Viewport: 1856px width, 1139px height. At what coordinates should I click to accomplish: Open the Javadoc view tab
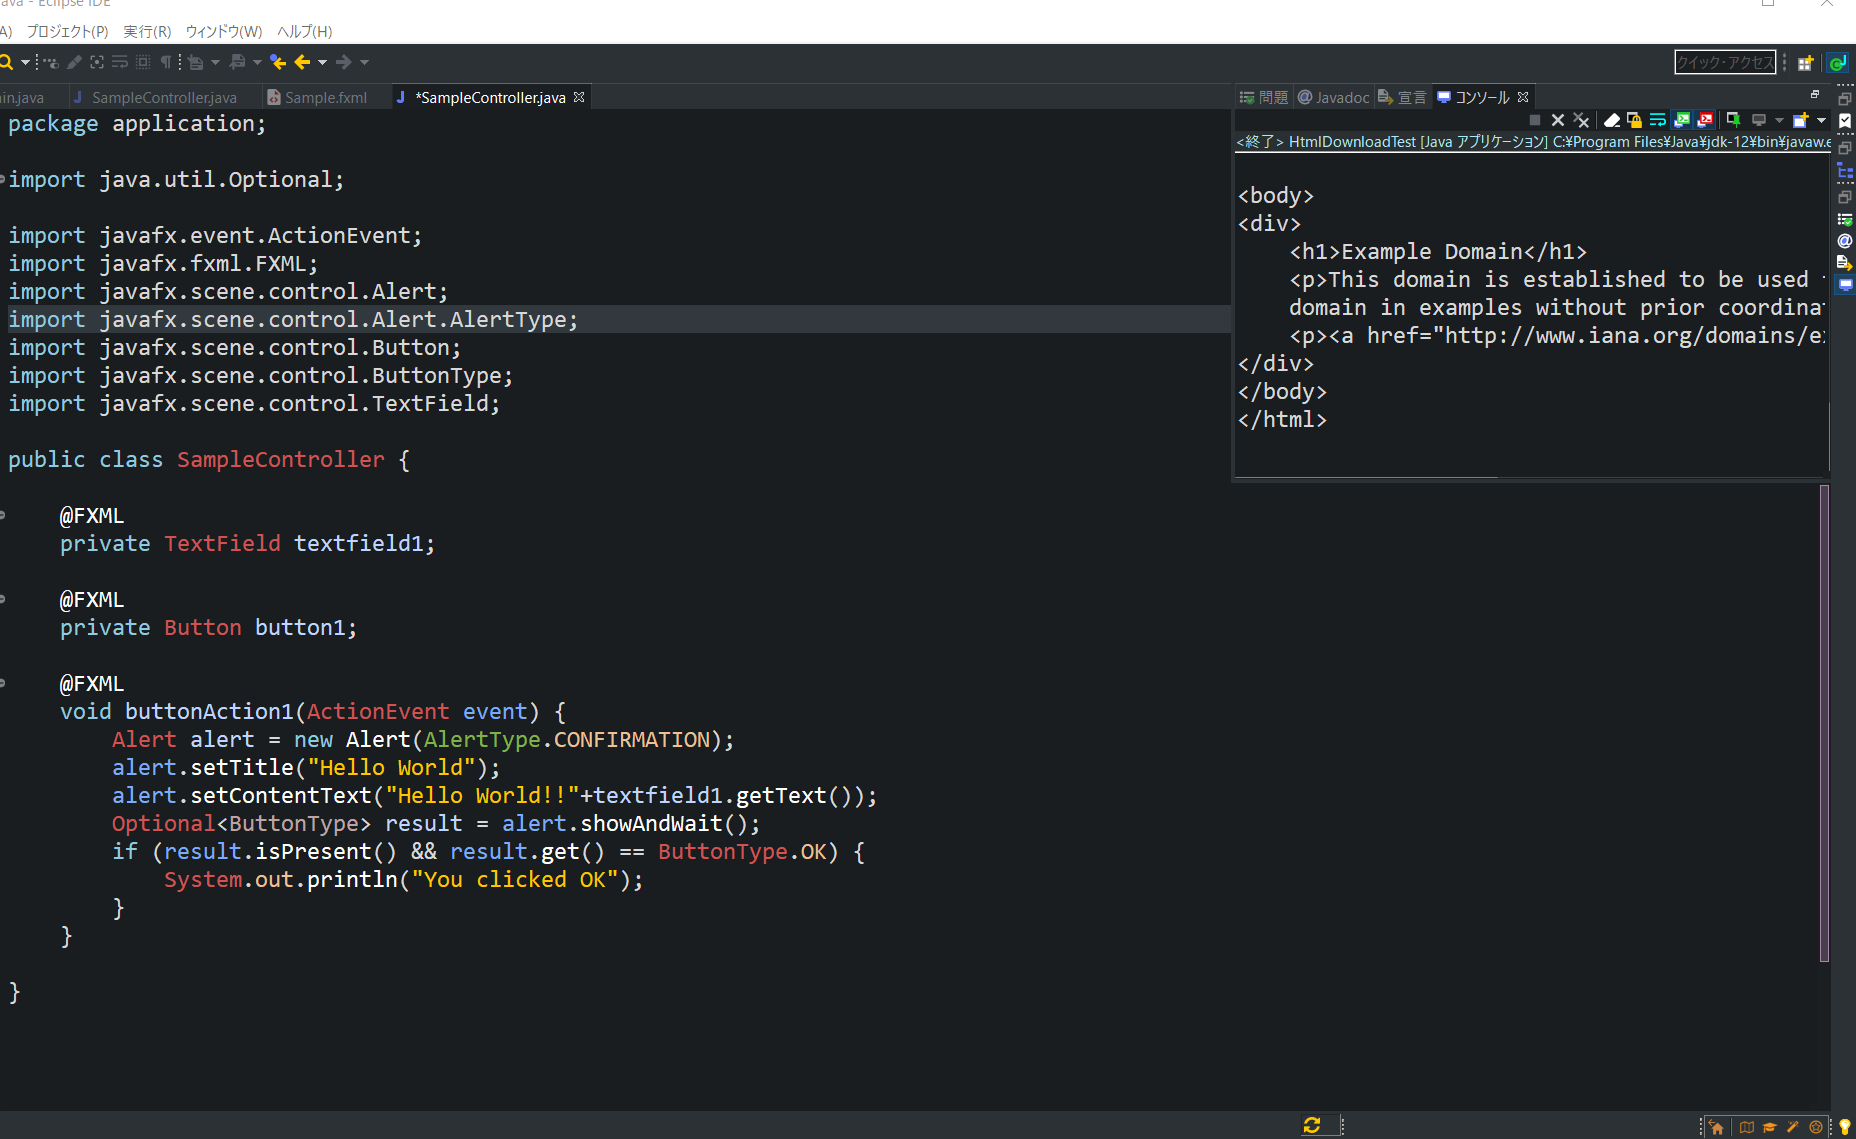coord(1334,97)
